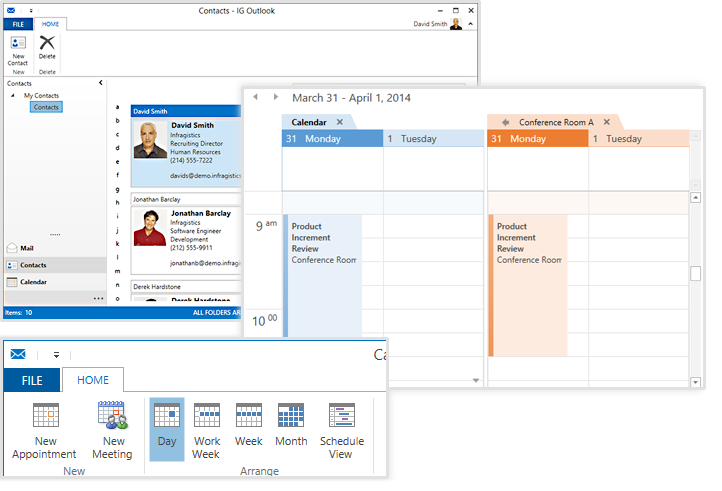The width and height of the screenshot is (722, 491).
Task: Jump to letter d in contact index
Action: pos(117,148)
